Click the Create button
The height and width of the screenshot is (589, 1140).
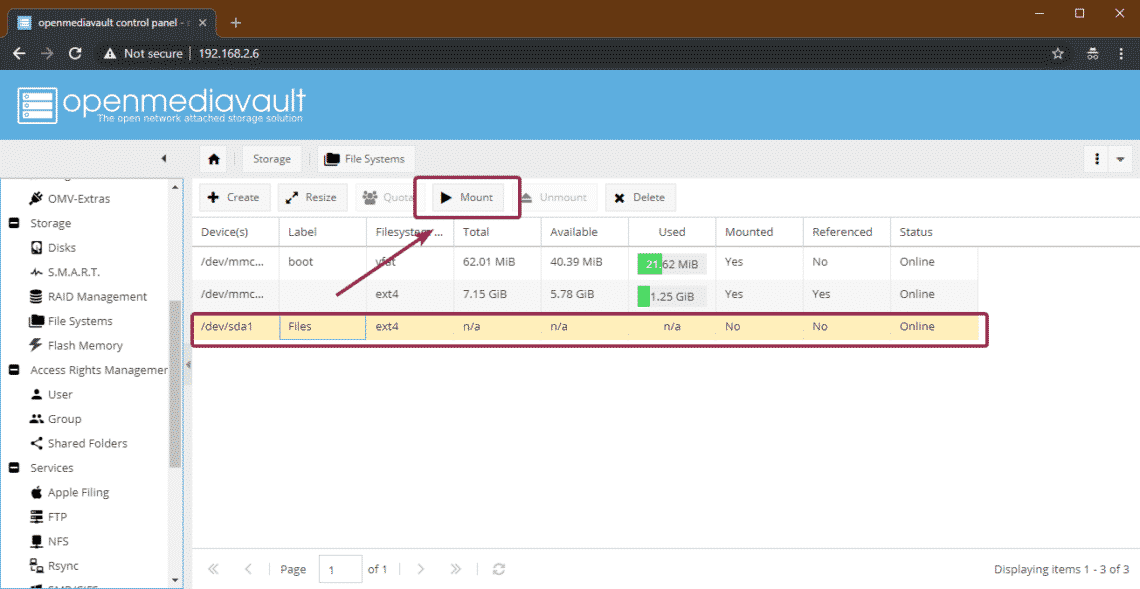(234, 197)
